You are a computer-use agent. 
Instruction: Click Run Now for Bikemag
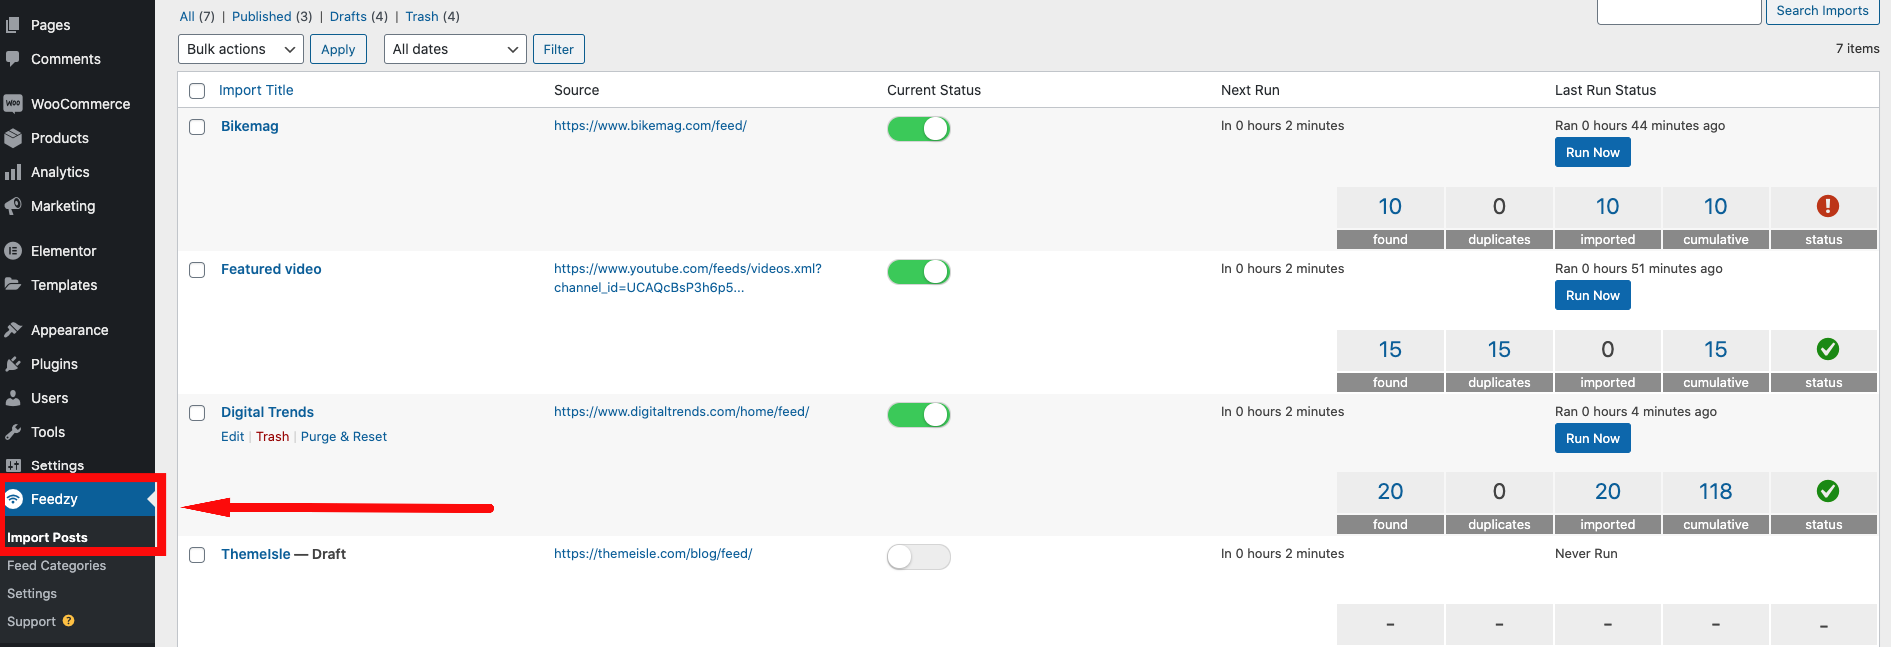1592,152
